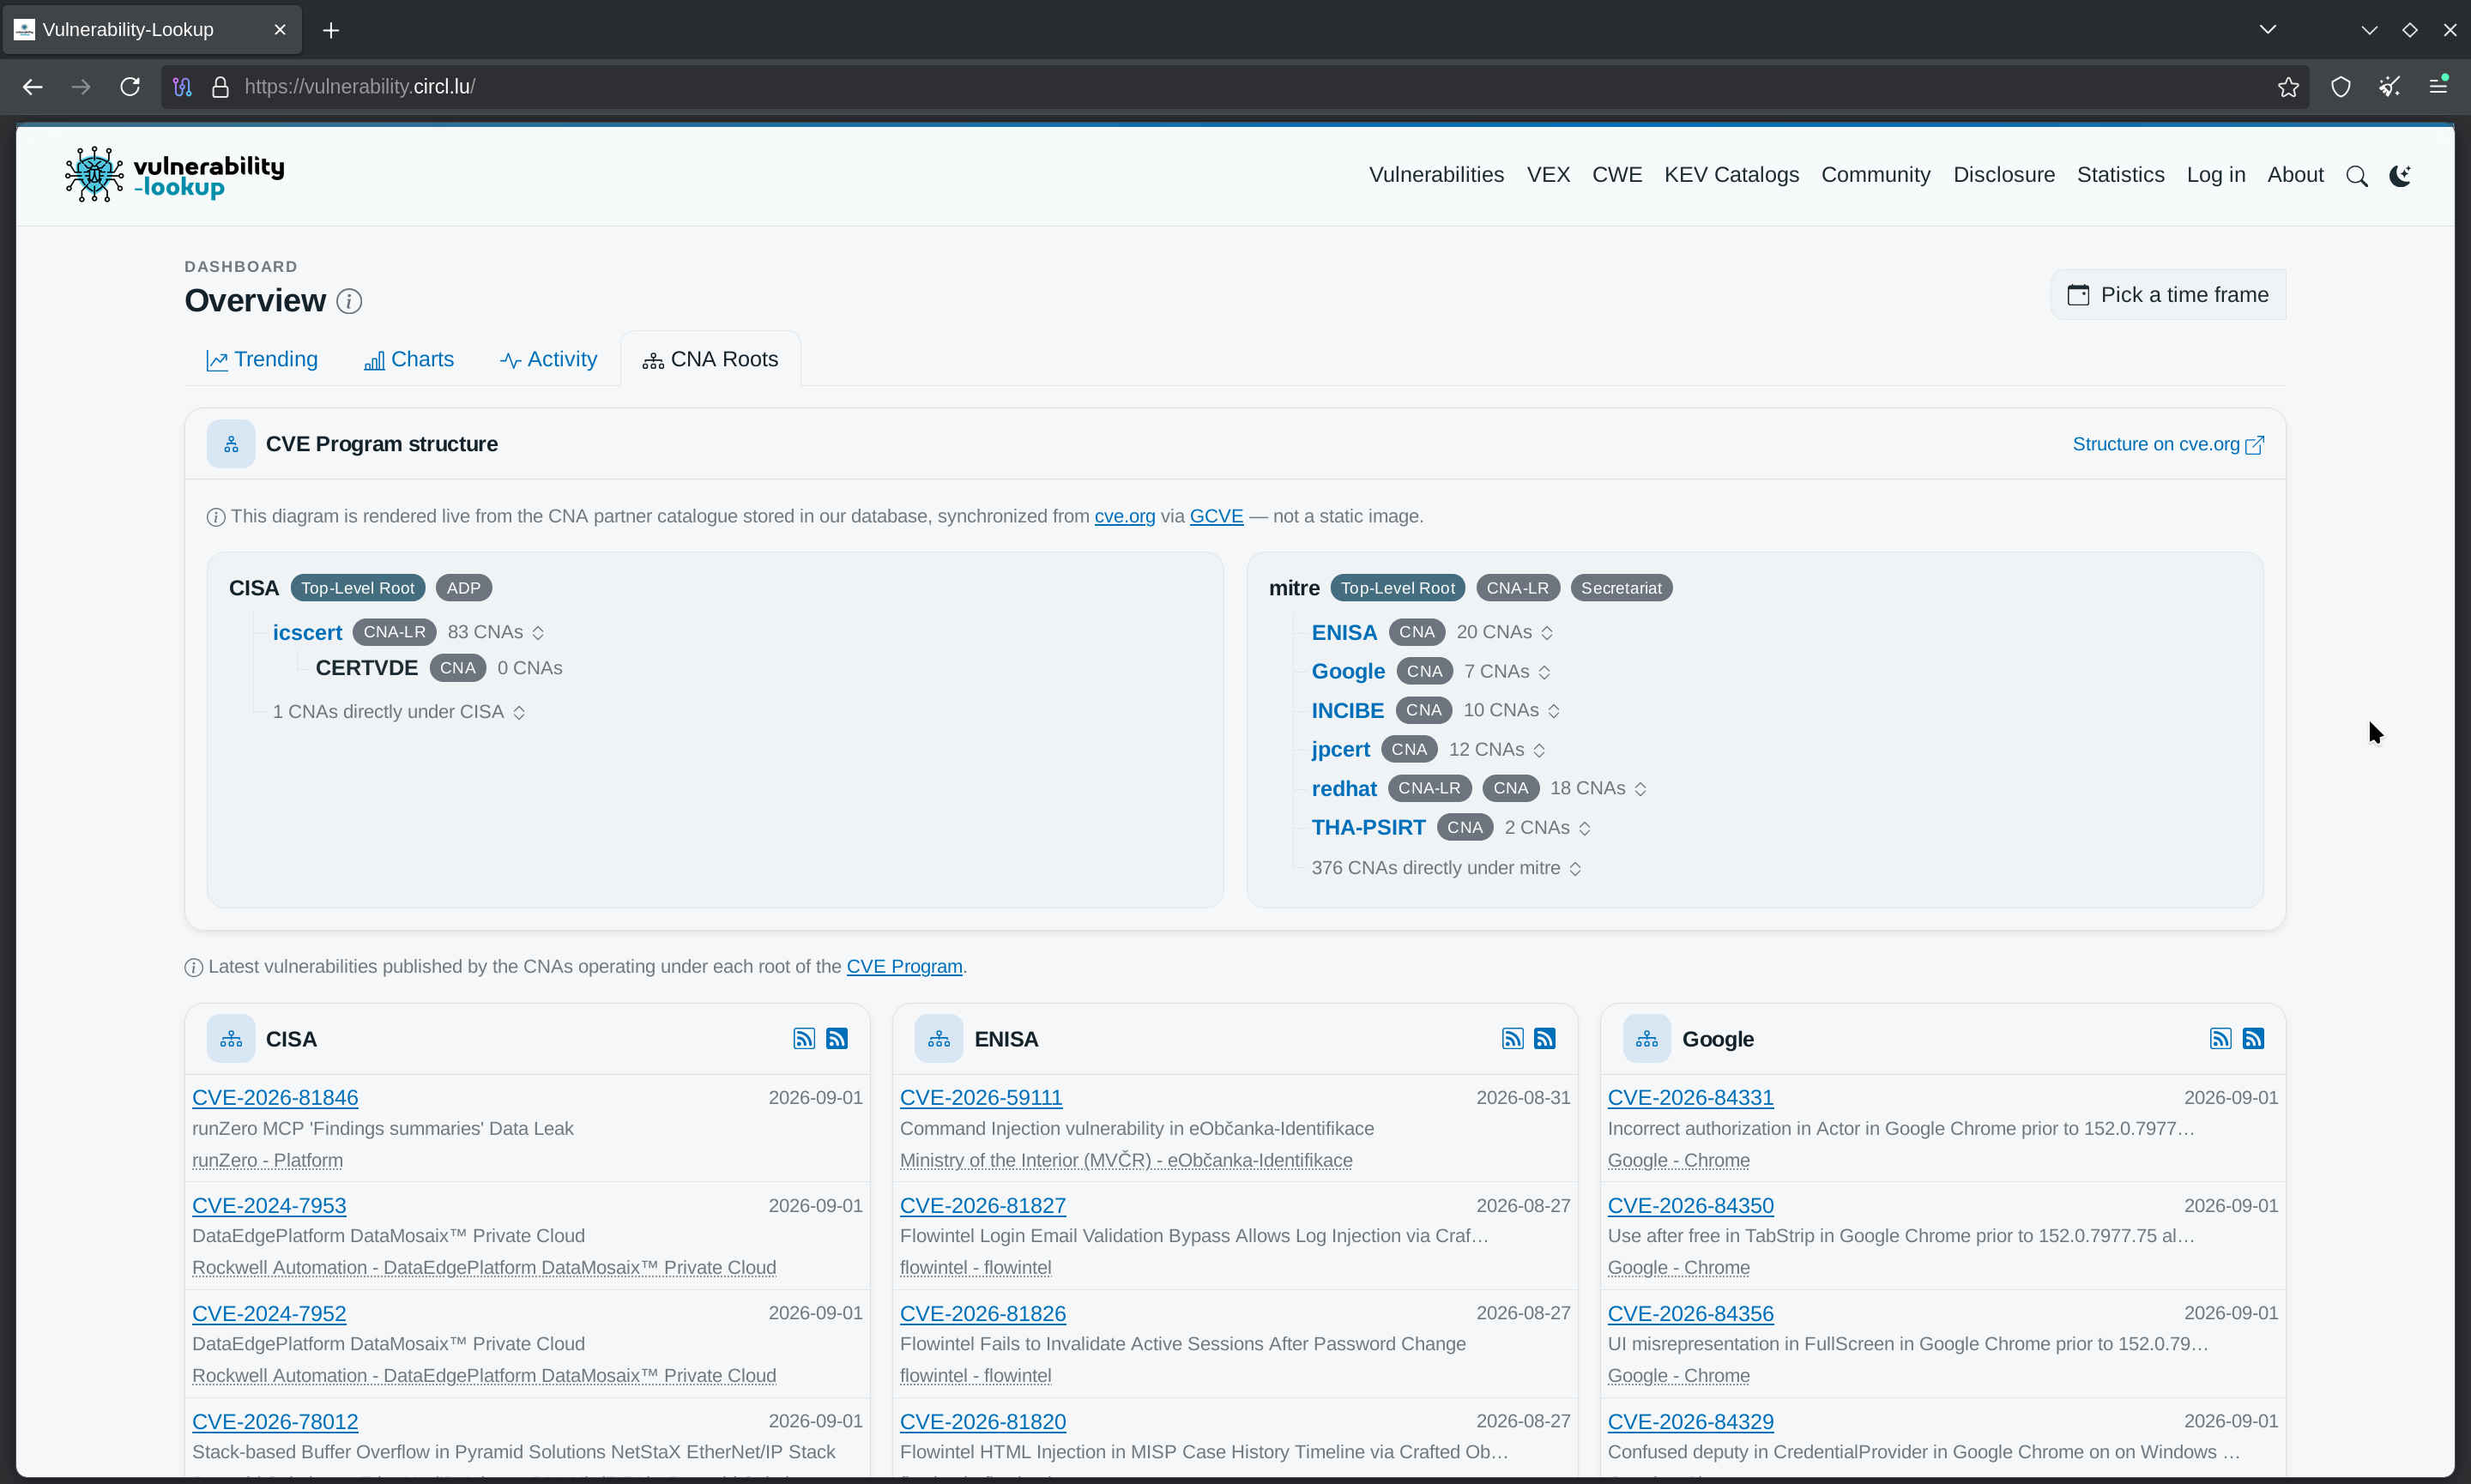The width and height of the screenshot is (2471, 1484).
Task: Bookmark this page with the star icon
Action: 2288,87
